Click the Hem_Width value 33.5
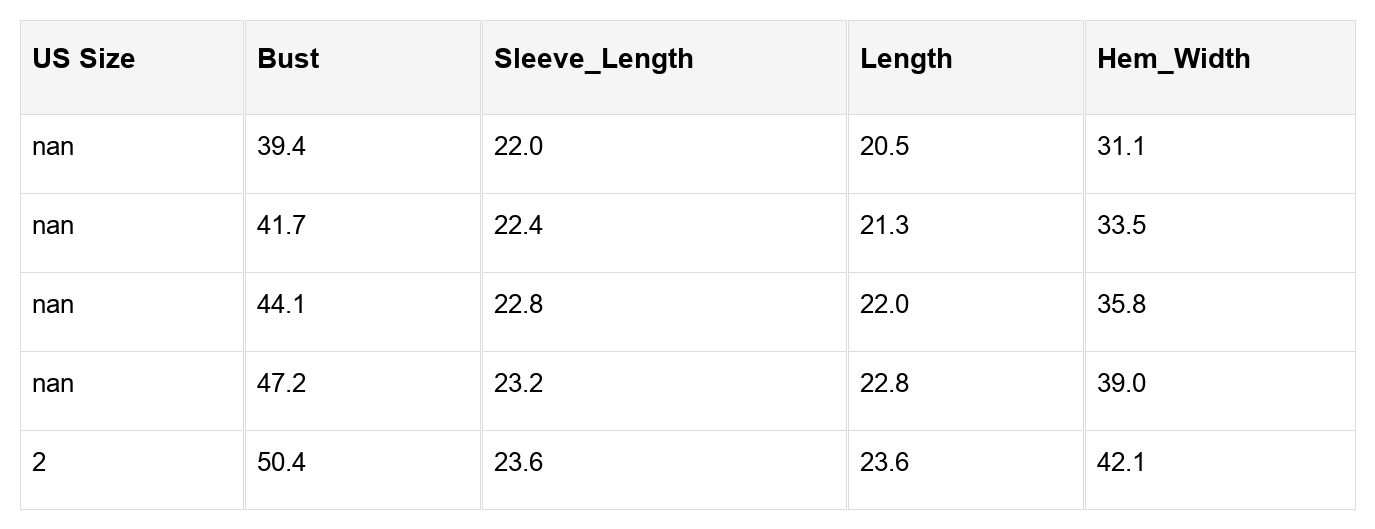 pos(1121,226)
